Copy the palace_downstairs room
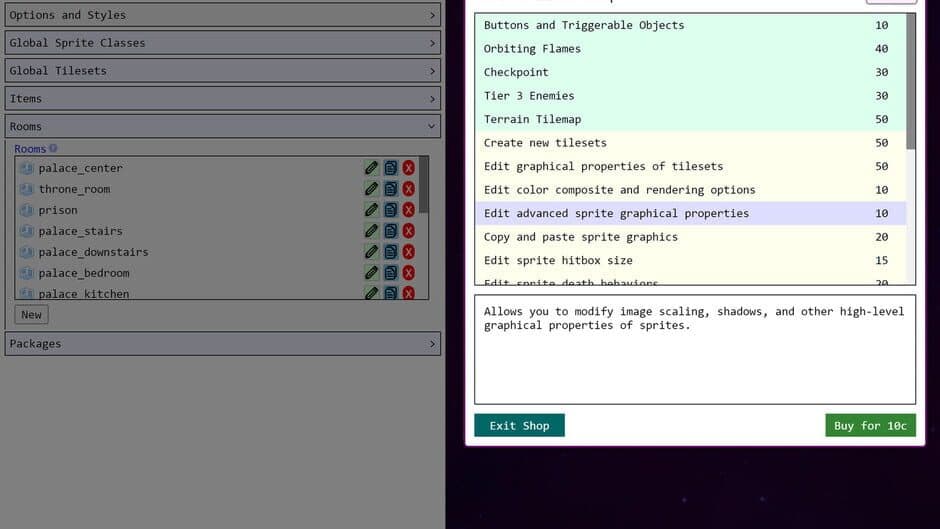The height and width of the screenshot is (529, 940). tap(390, 252)
